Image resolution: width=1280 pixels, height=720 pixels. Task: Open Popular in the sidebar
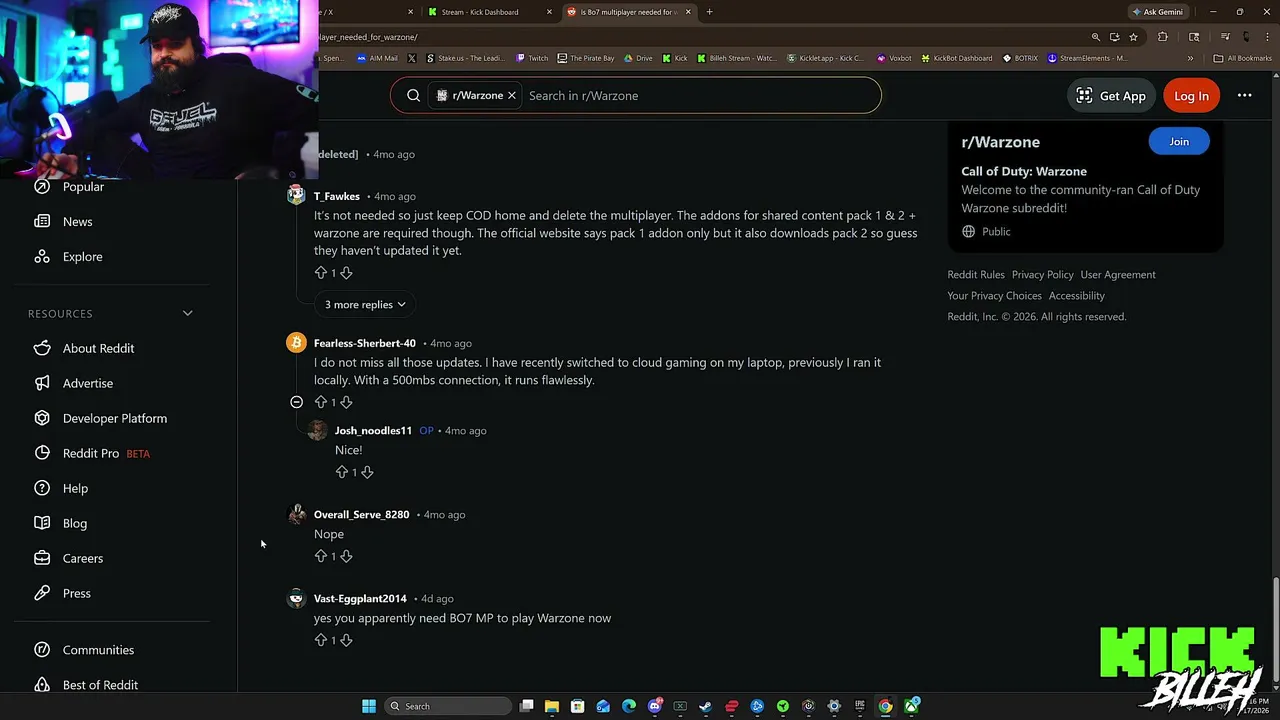pyautogui.click(x=83, y=187)
